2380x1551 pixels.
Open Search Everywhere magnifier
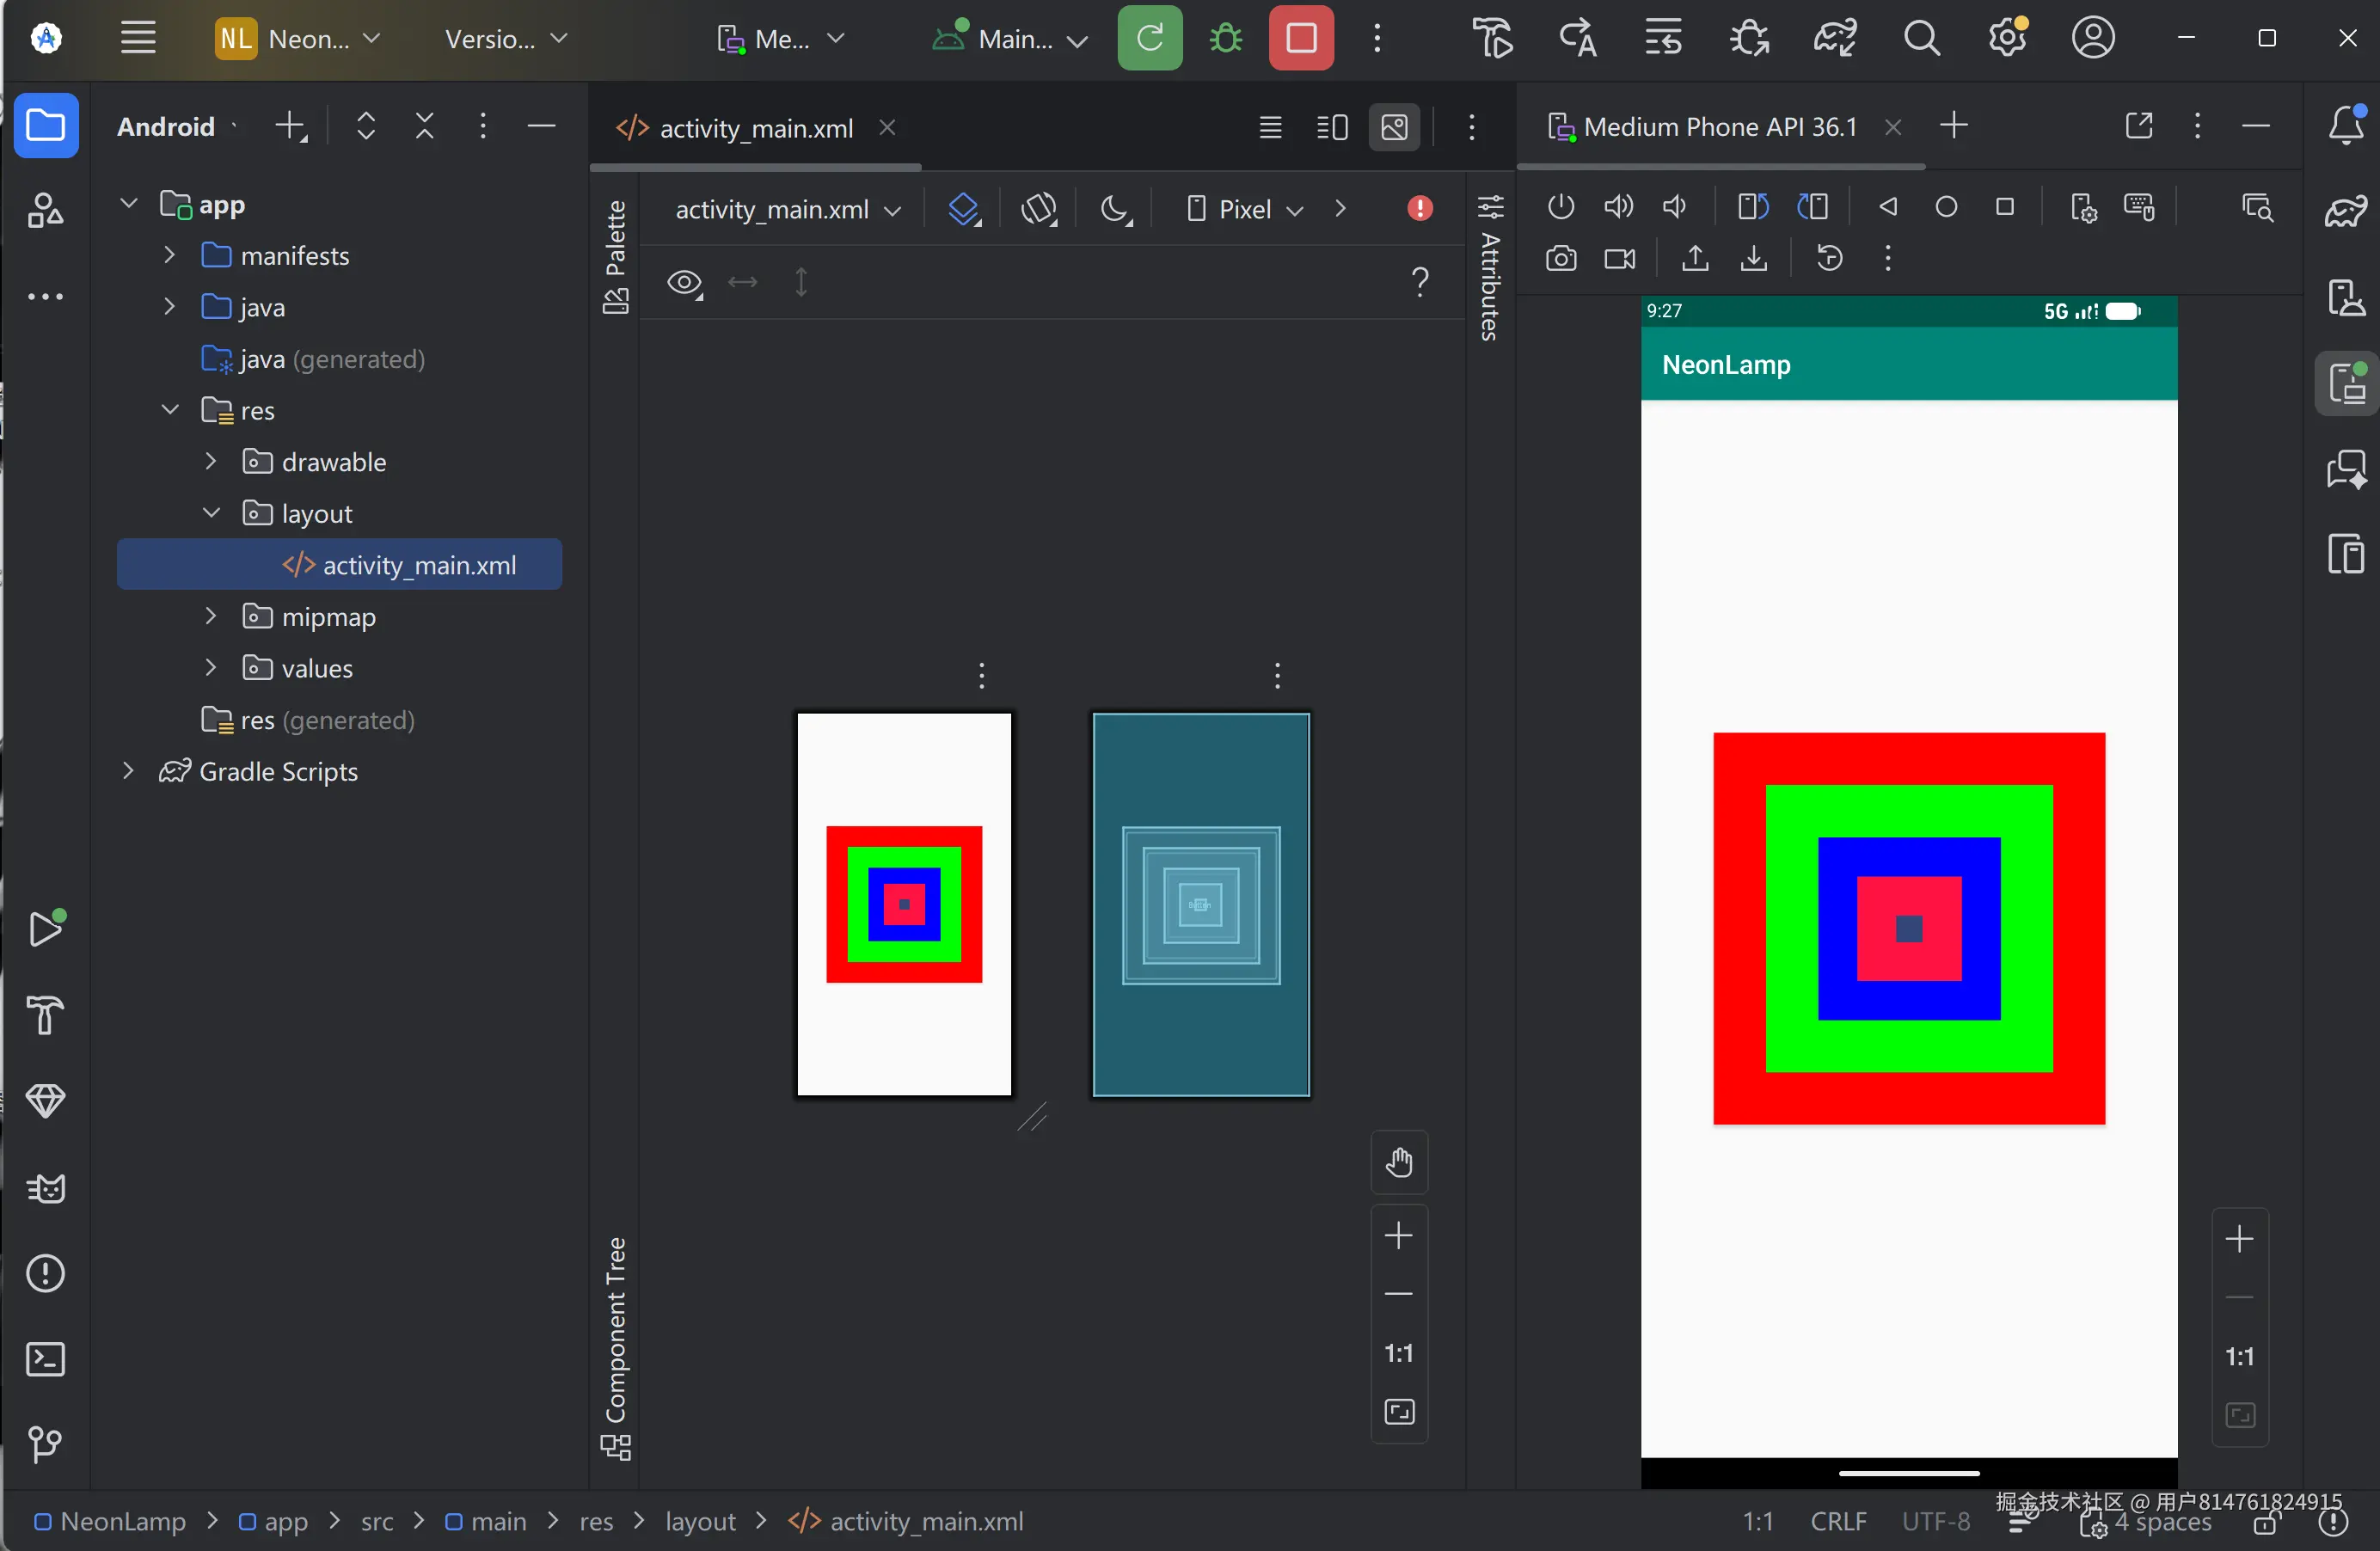1921,38
